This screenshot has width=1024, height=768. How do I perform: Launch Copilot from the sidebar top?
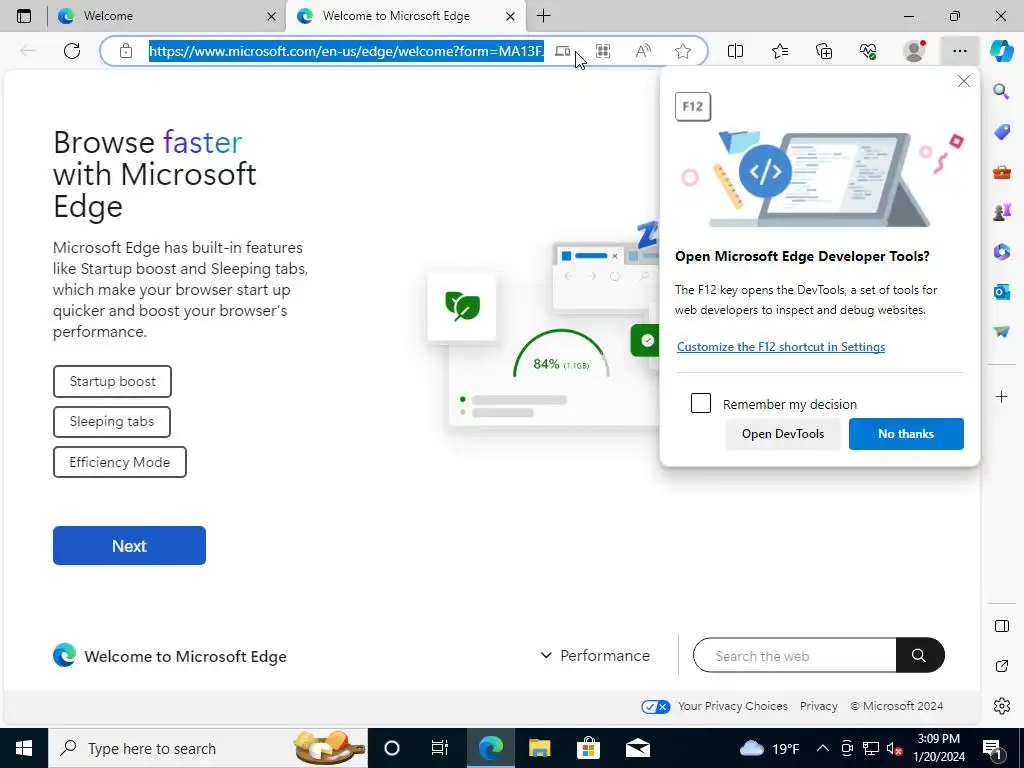[x=1001, y=51]
